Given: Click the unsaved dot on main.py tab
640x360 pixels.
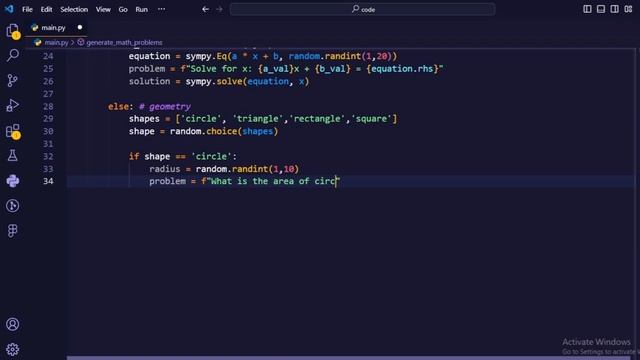Looking at the screenshot, I should pos(80,27).
